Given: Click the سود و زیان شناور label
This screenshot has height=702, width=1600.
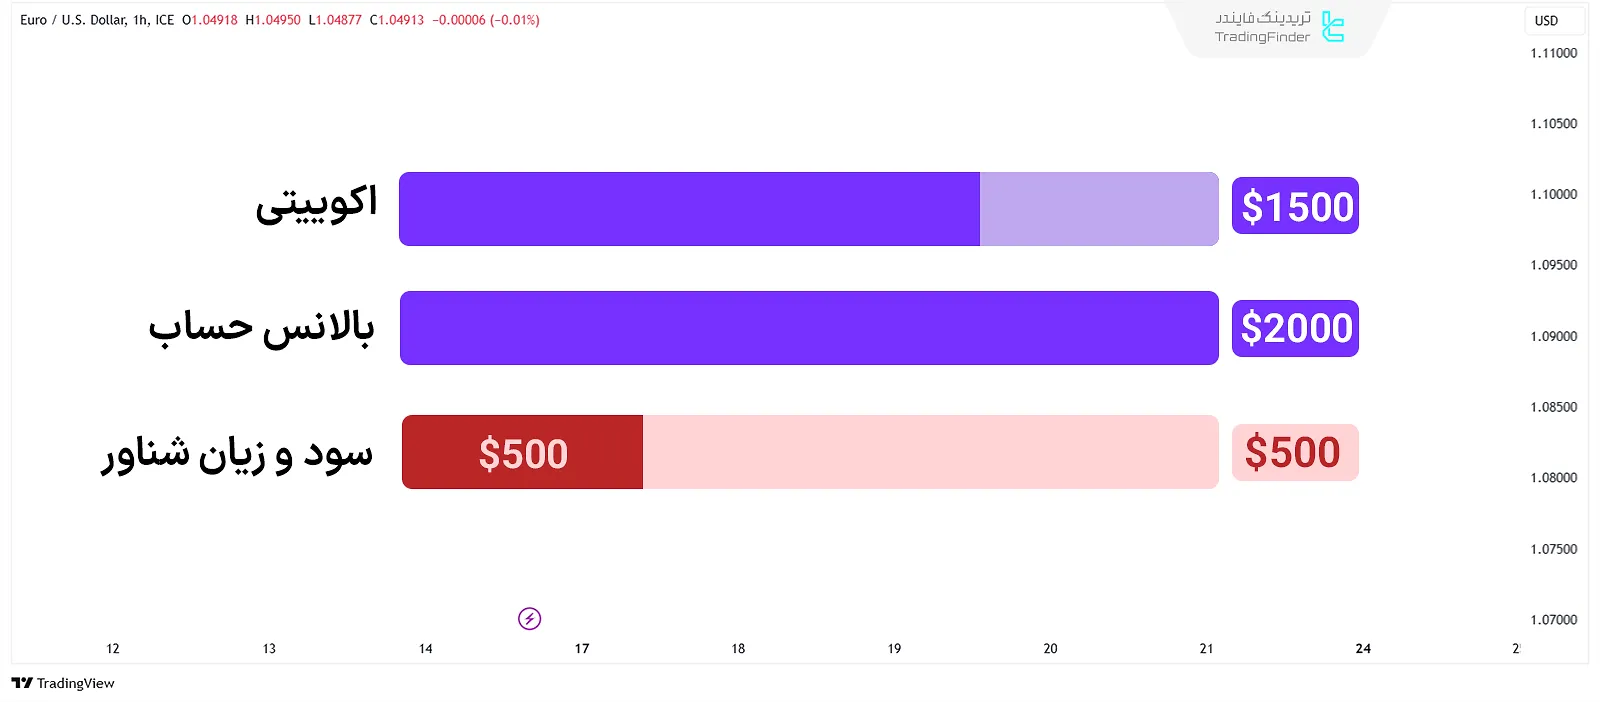Looking at the screenshot, I should 237,453.
